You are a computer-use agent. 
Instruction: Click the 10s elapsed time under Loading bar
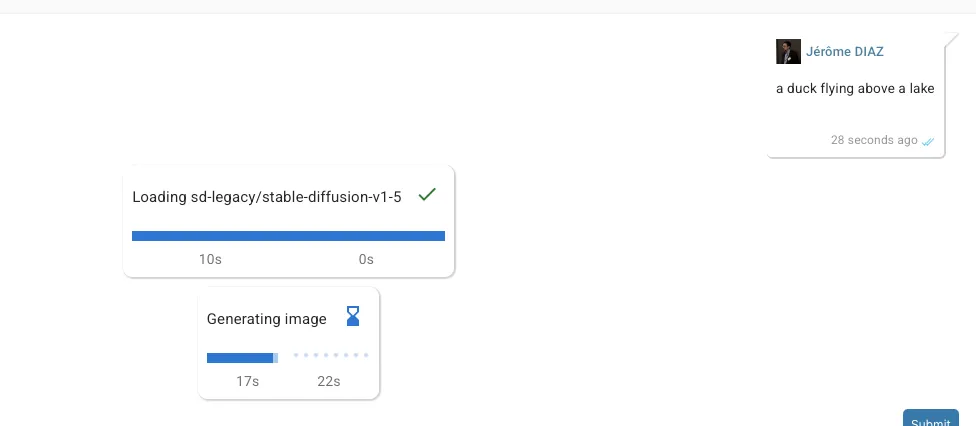(210, 260)
